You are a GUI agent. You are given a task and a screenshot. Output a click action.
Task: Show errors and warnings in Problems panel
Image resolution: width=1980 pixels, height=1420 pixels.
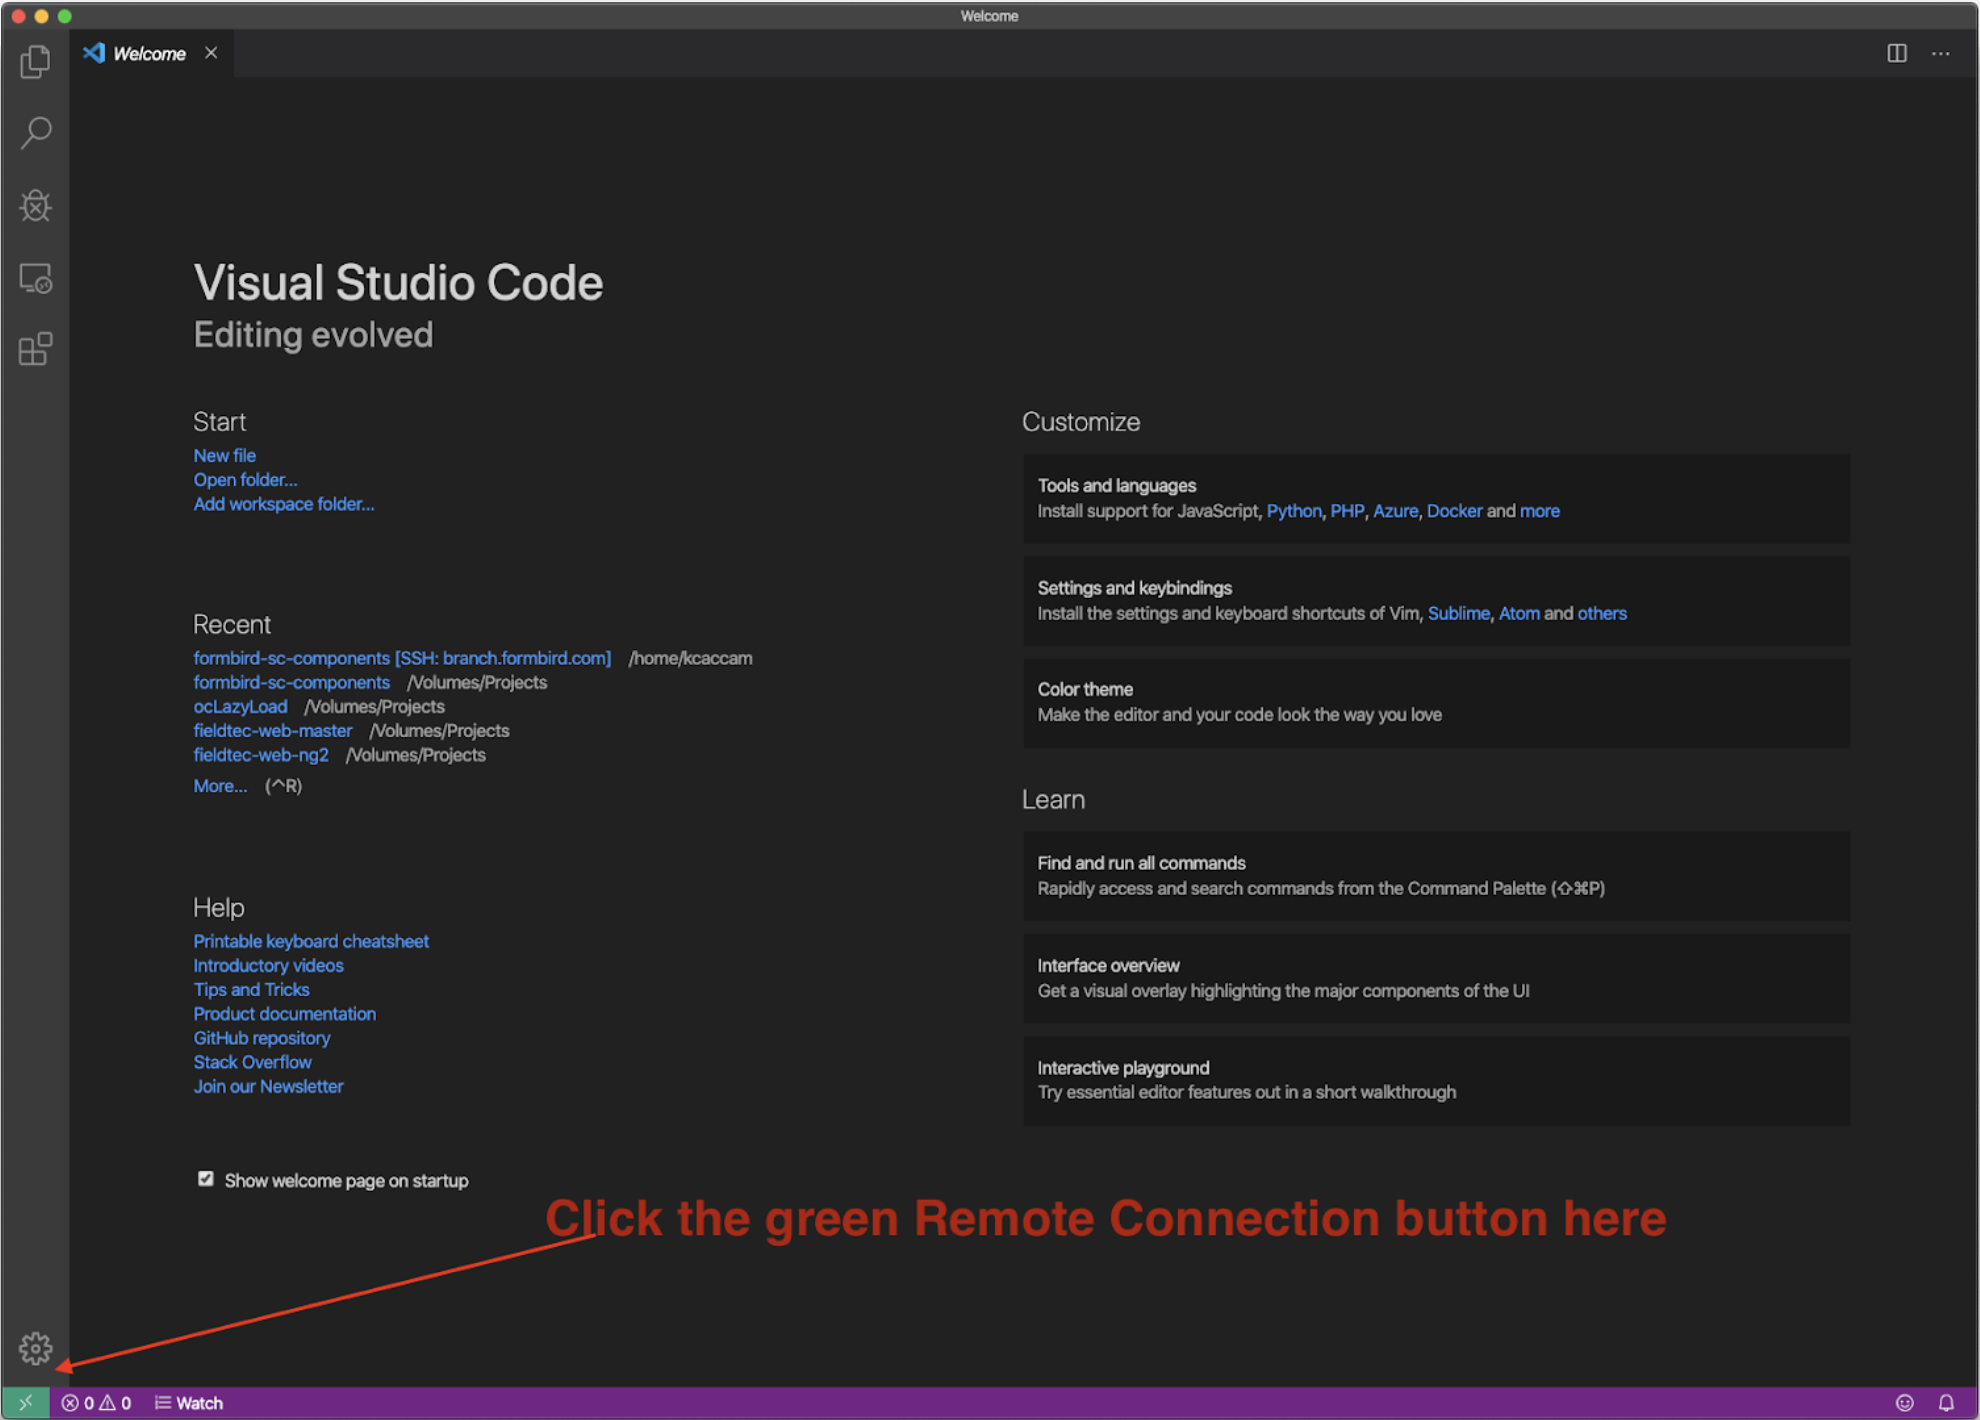coord(96,1403)
